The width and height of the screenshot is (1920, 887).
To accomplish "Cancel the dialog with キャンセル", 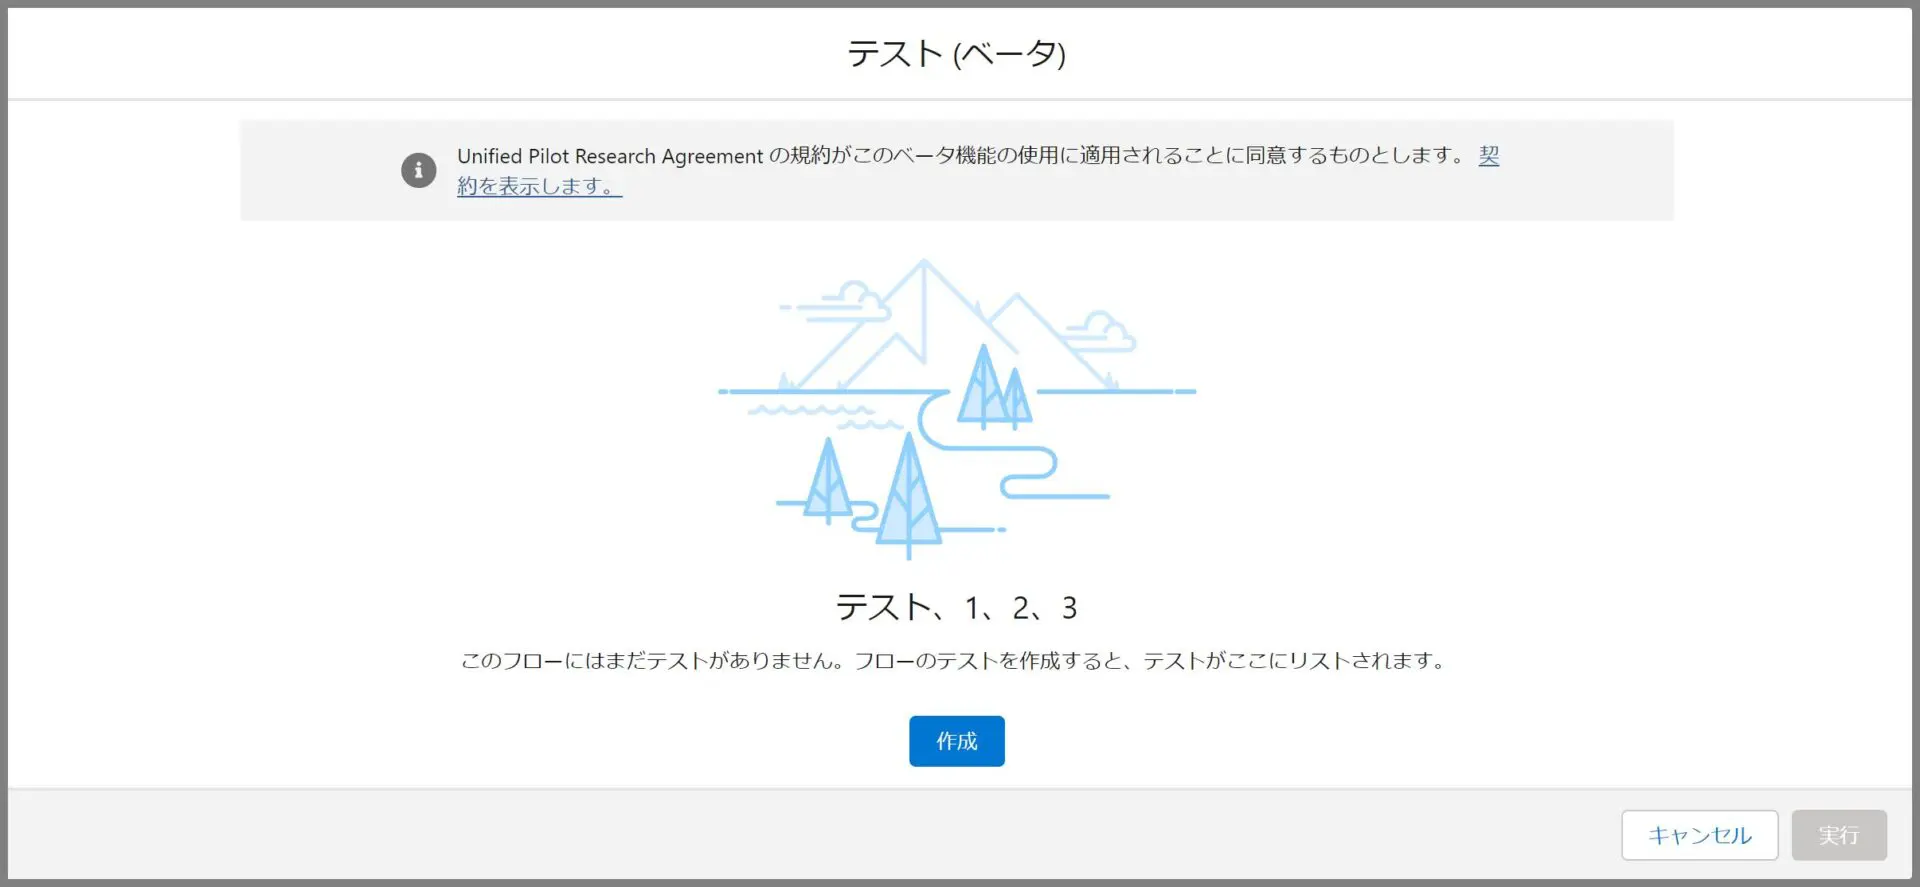I will pos(1698,835).
